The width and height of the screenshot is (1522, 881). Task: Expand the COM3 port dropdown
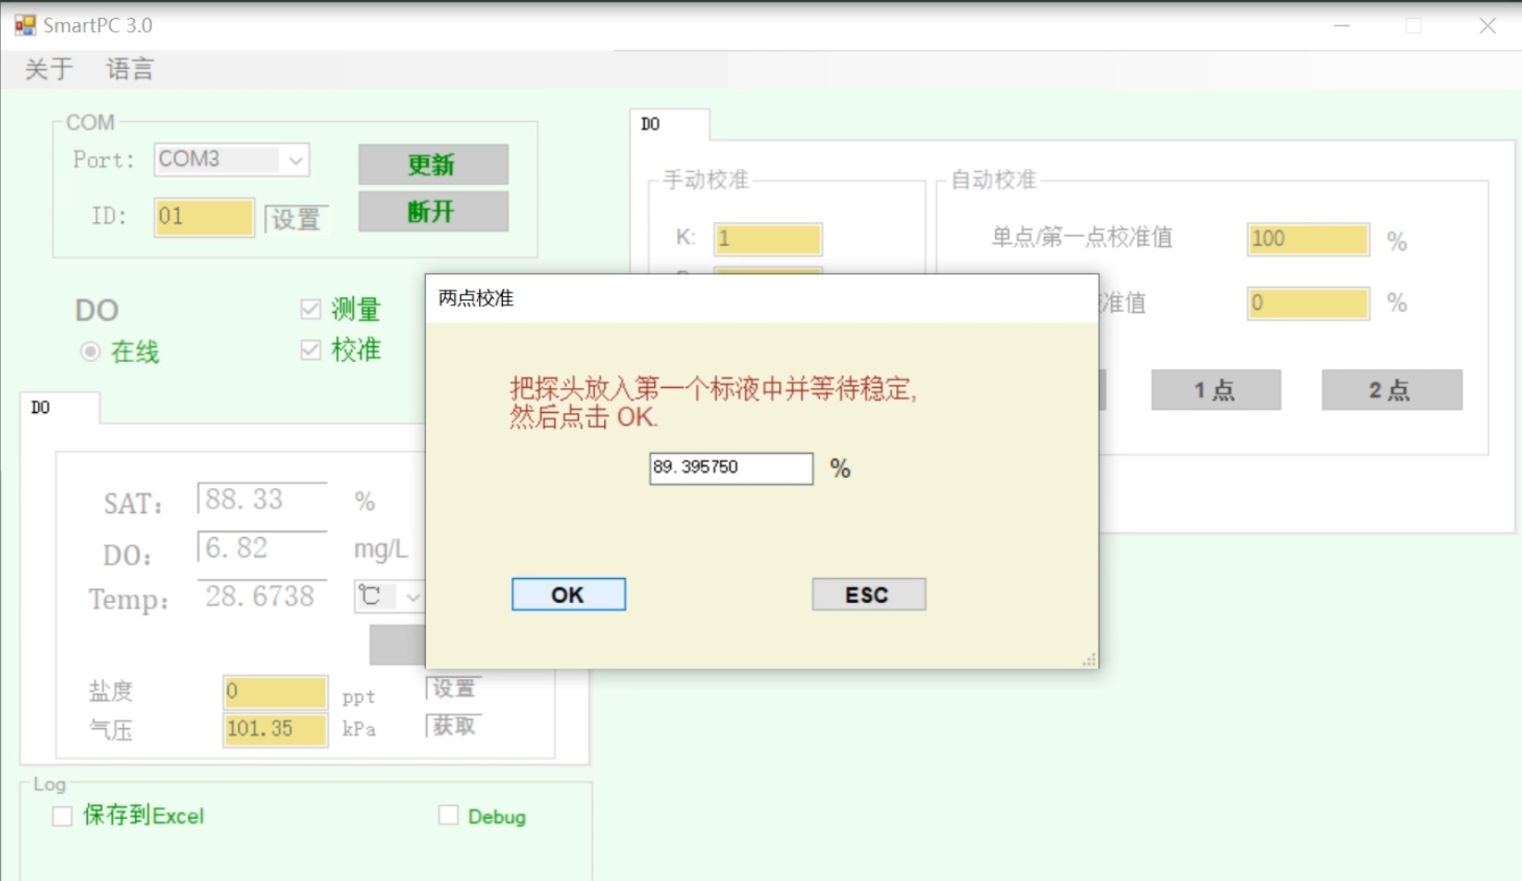[295, 160]
